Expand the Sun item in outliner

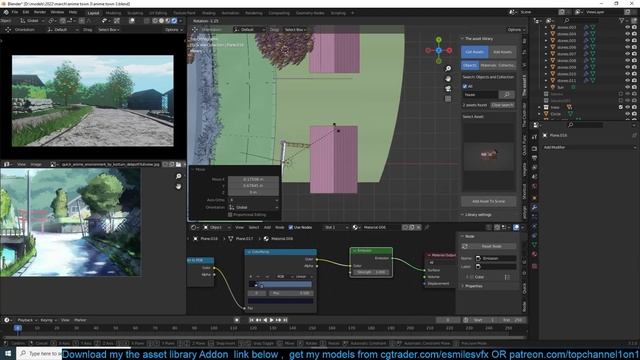pyautogui.click(x=546, y=87)
